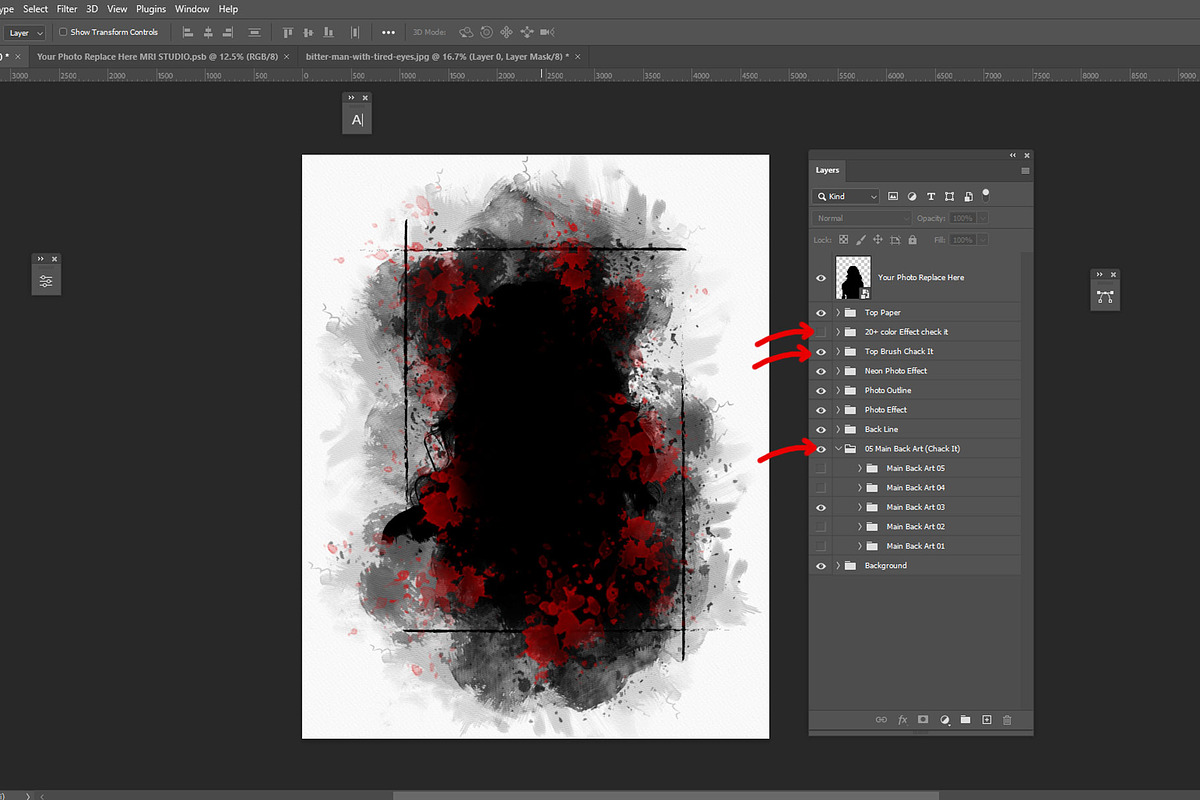Screen dimensions: 1200x800
Task: Delete layer with trash icon
Action: (x=1007, y=720)
